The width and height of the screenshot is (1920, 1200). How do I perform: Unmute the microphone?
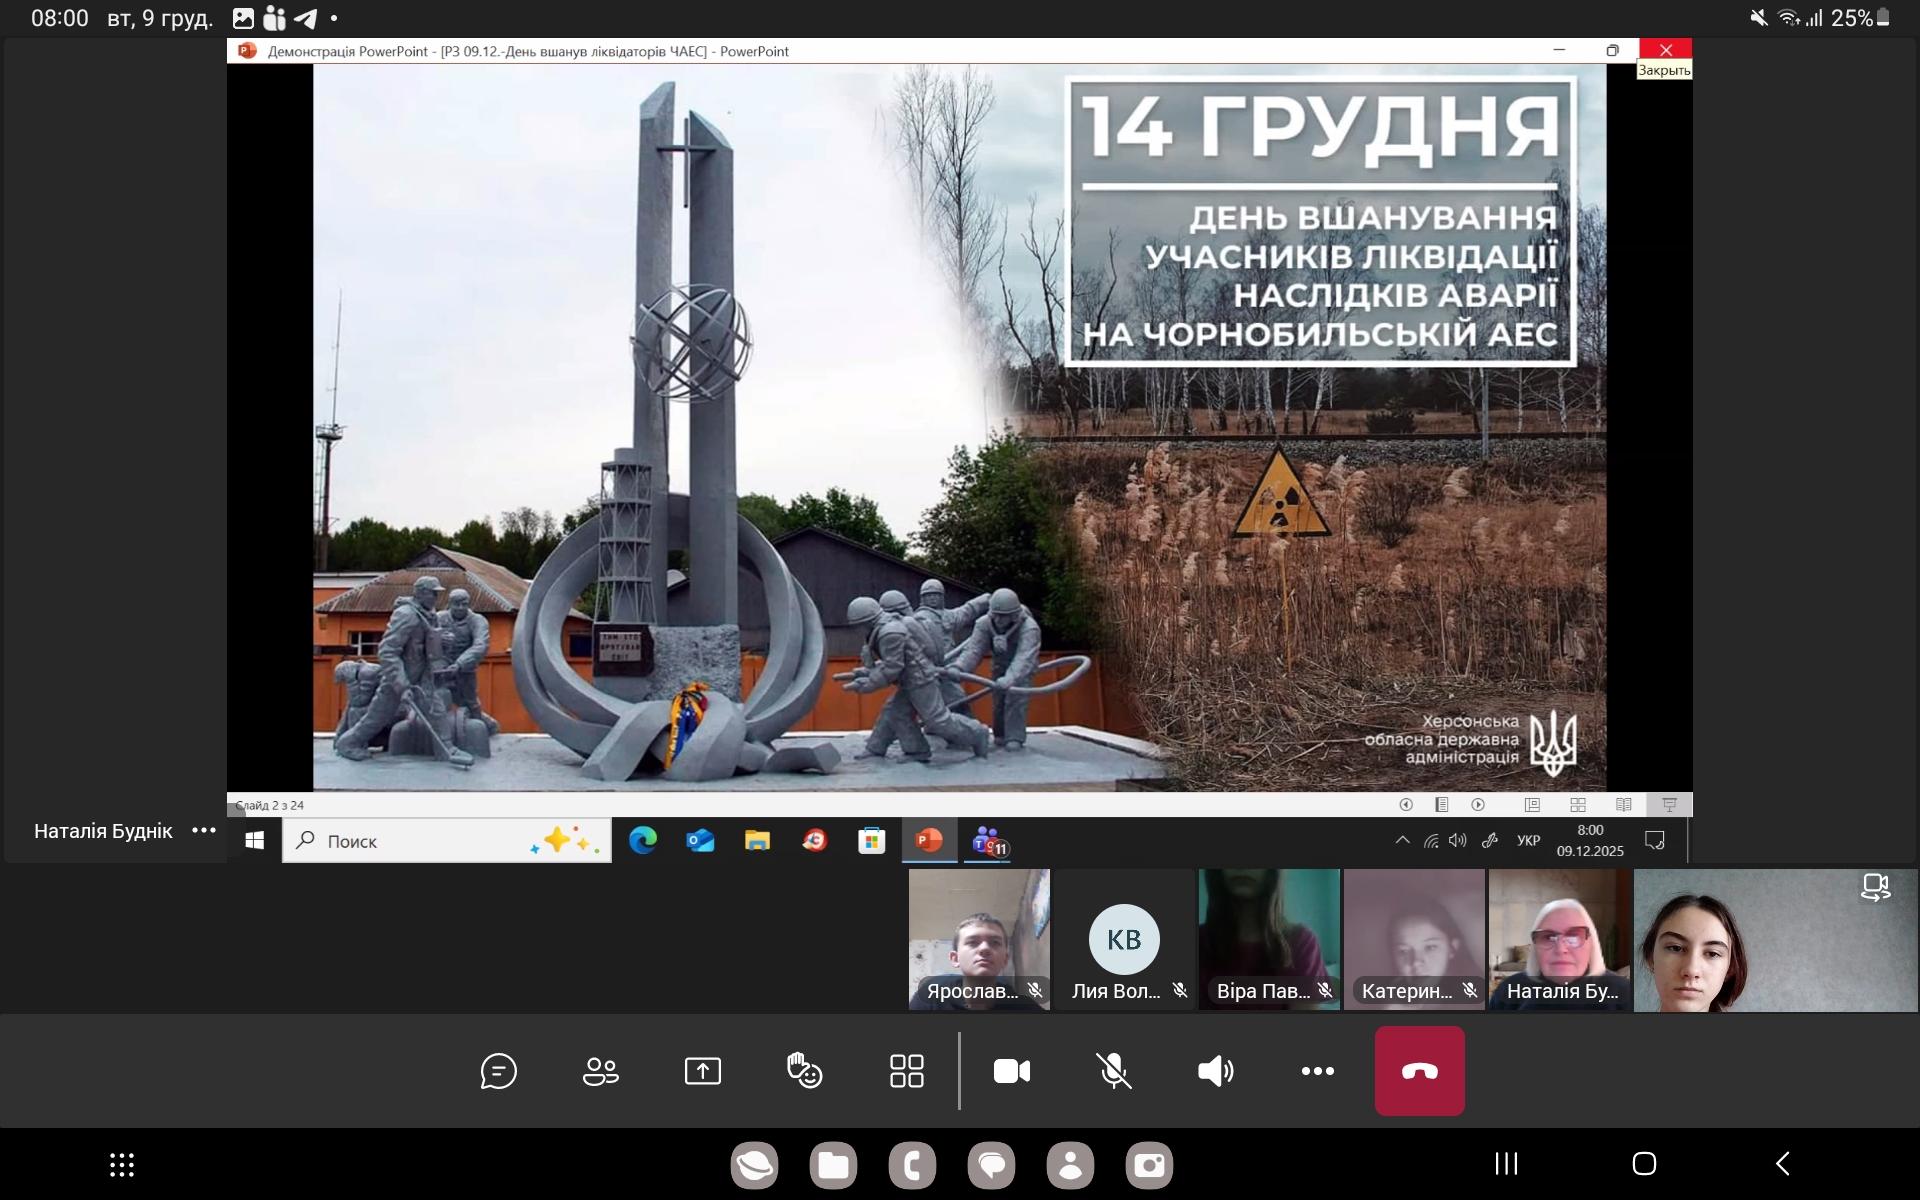click(1113, 1071)
